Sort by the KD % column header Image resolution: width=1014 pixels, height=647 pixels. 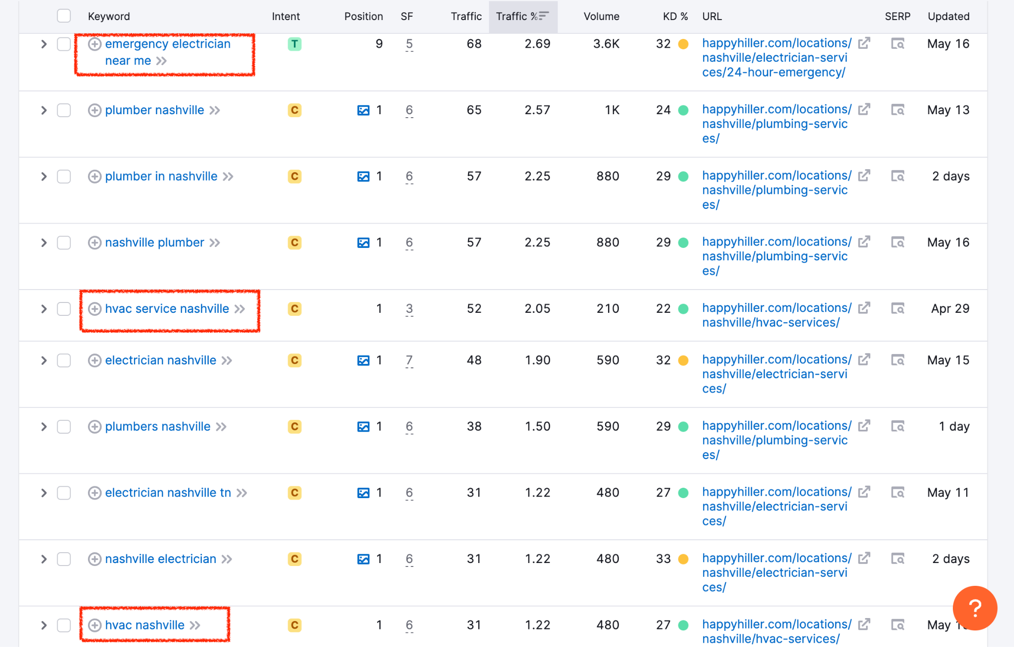tap(675, 16)
